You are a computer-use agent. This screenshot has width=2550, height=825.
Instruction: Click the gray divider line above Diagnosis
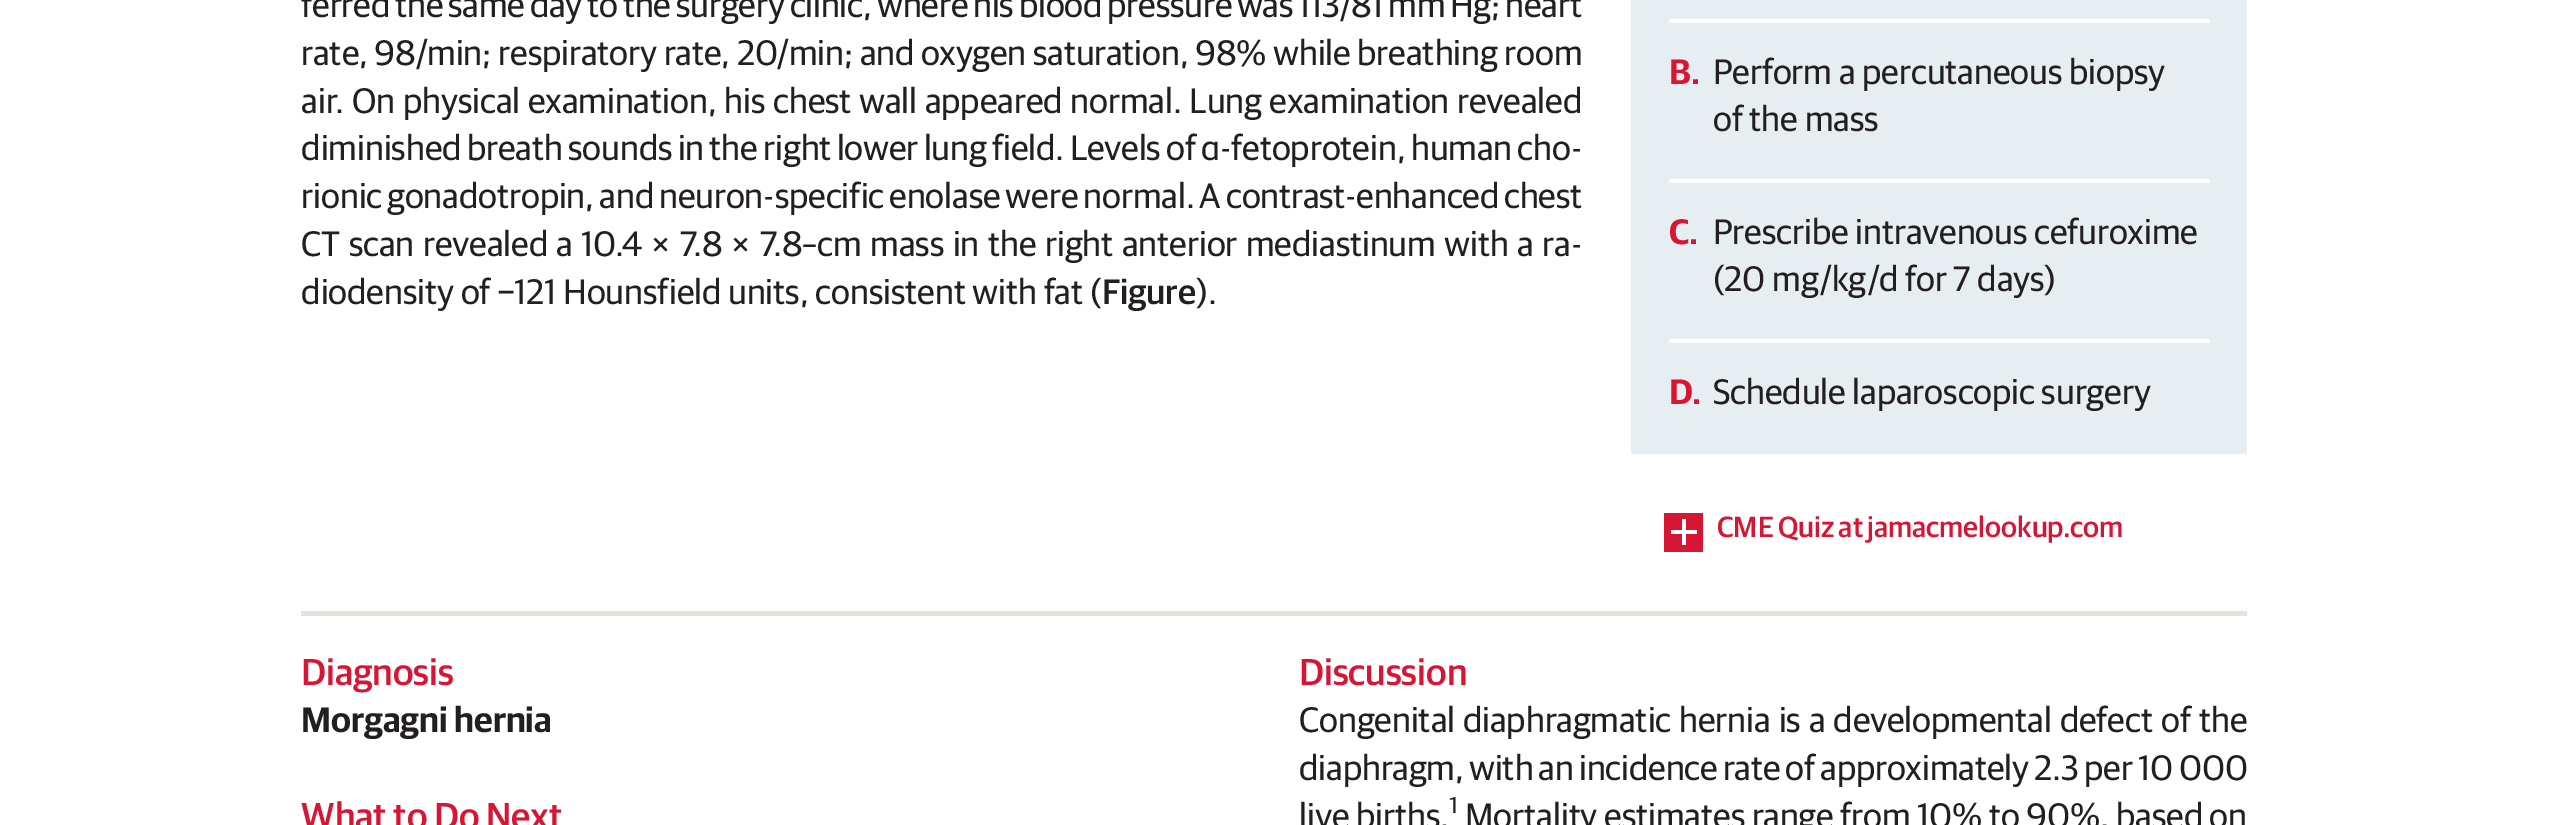tap(1273, 613)
